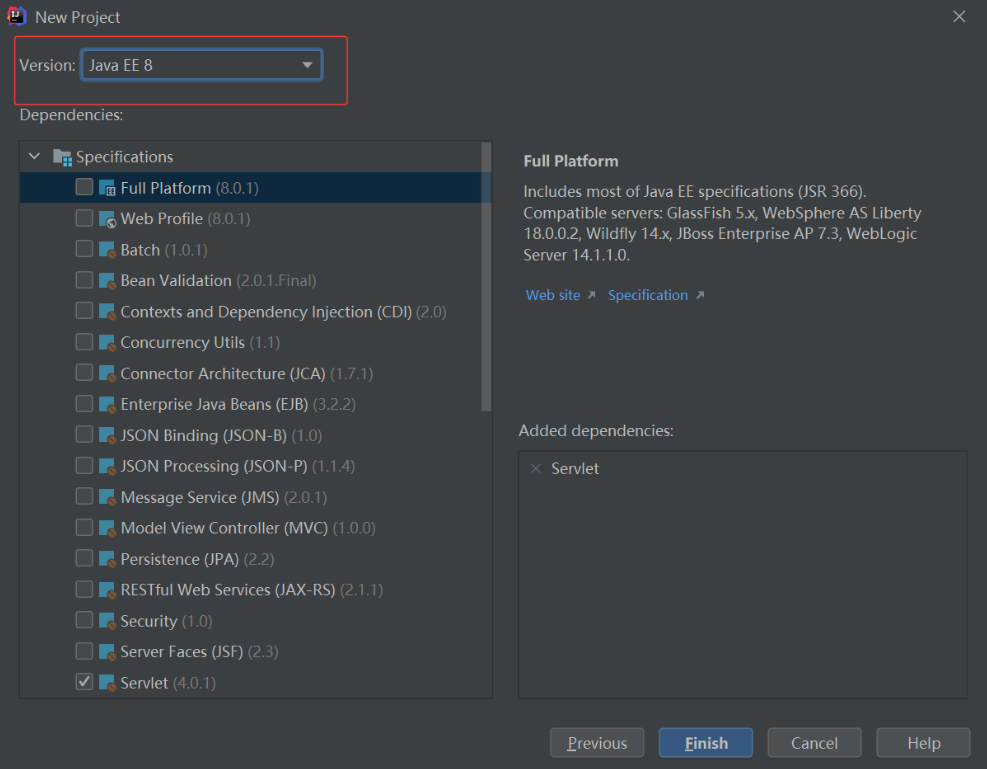Screen dimensions: 987x769
Task: Open the Java EE Version dropdown
Action: click(201, 65)
